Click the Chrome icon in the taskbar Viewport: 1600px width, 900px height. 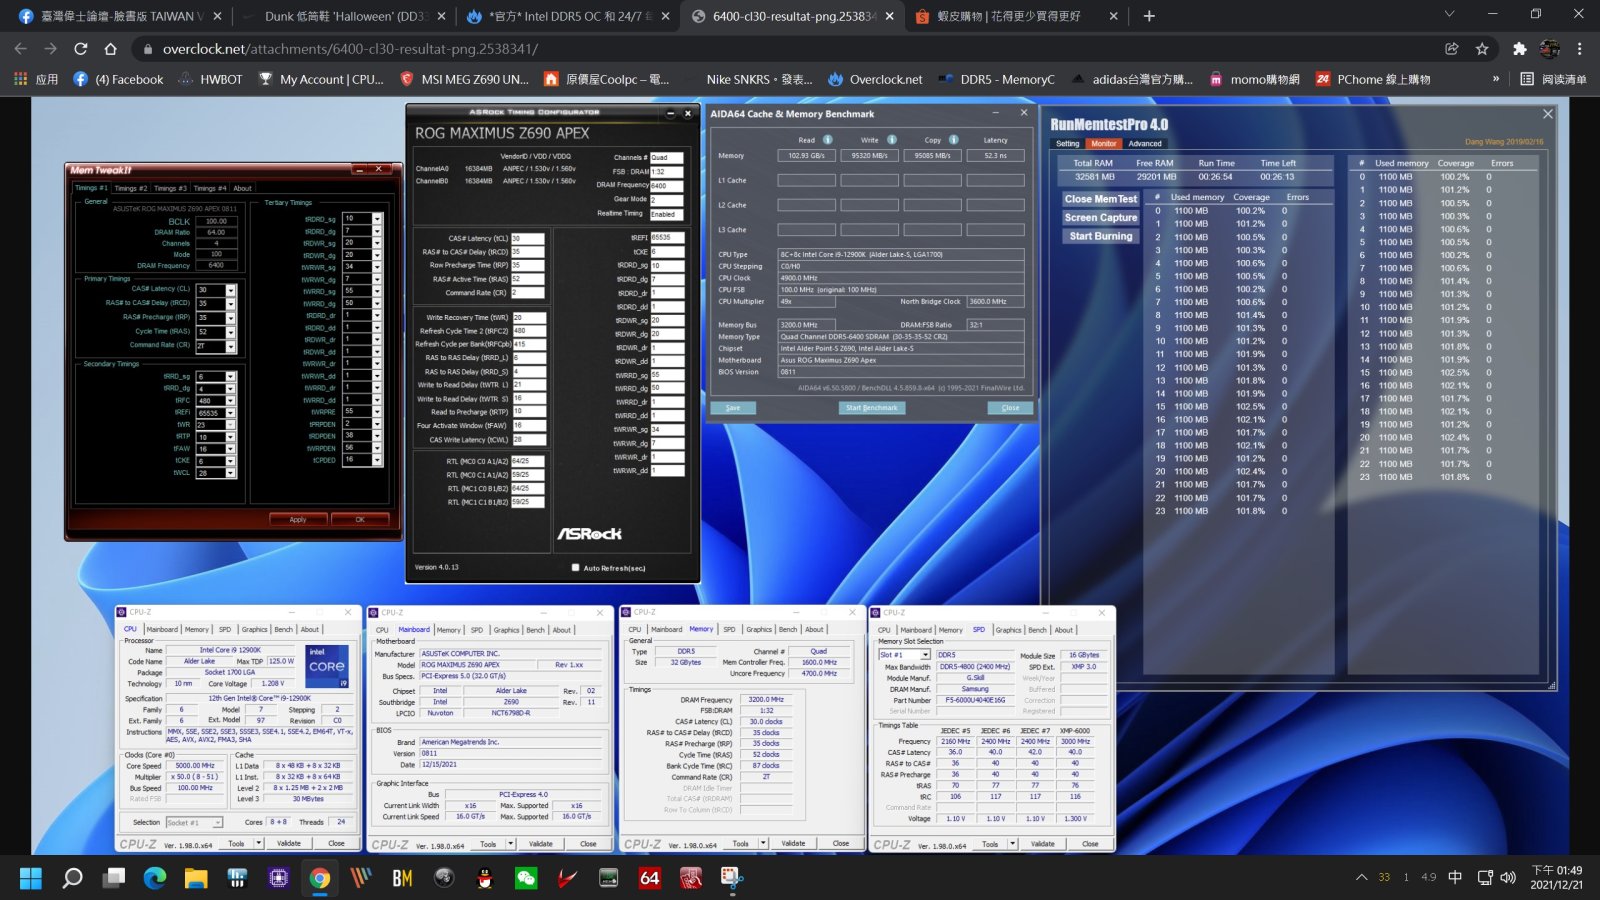click(320, 878)
